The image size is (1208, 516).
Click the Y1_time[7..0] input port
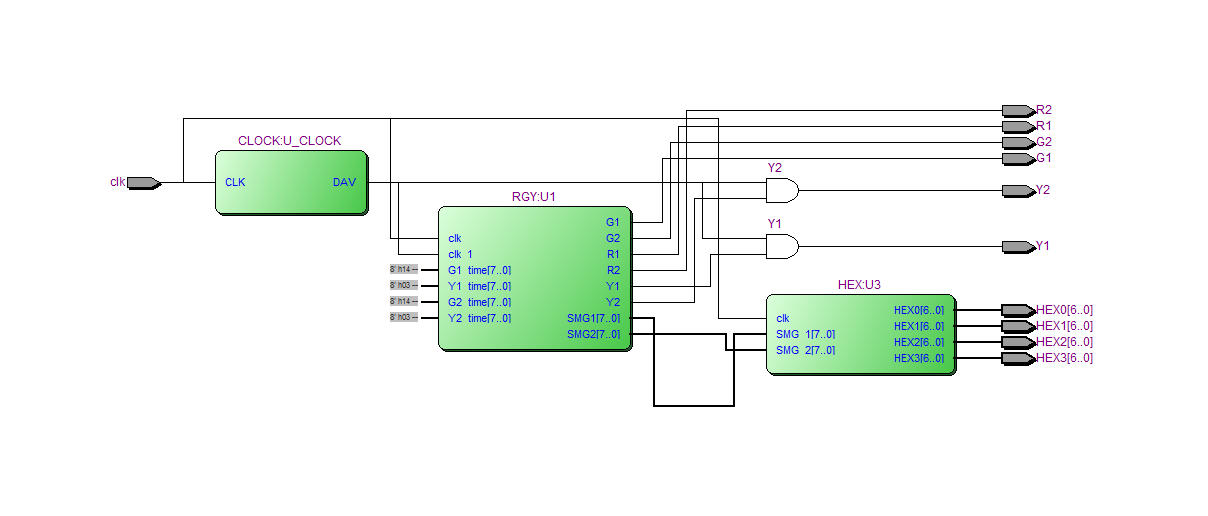480,286
